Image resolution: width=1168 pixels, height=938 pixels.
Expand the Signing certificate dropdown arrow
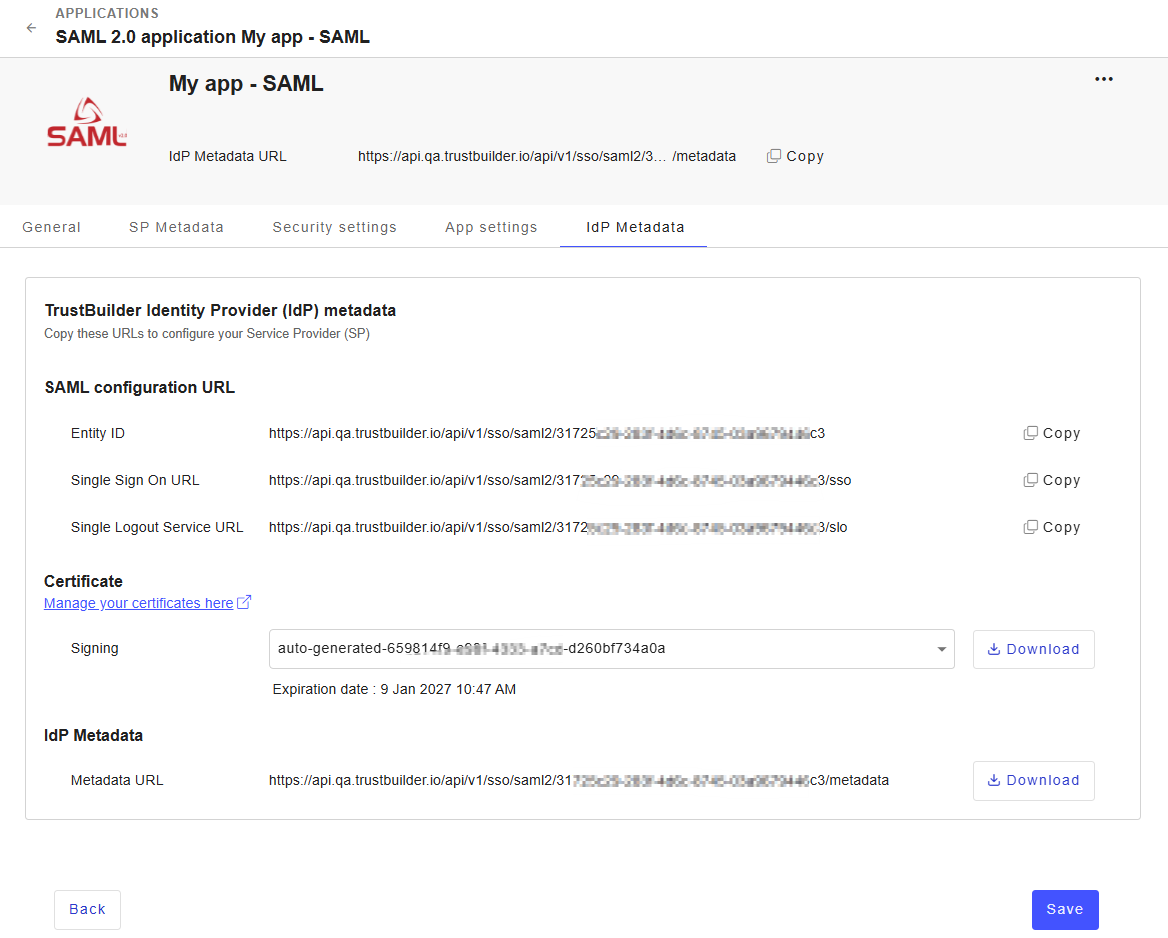[941, 650]
